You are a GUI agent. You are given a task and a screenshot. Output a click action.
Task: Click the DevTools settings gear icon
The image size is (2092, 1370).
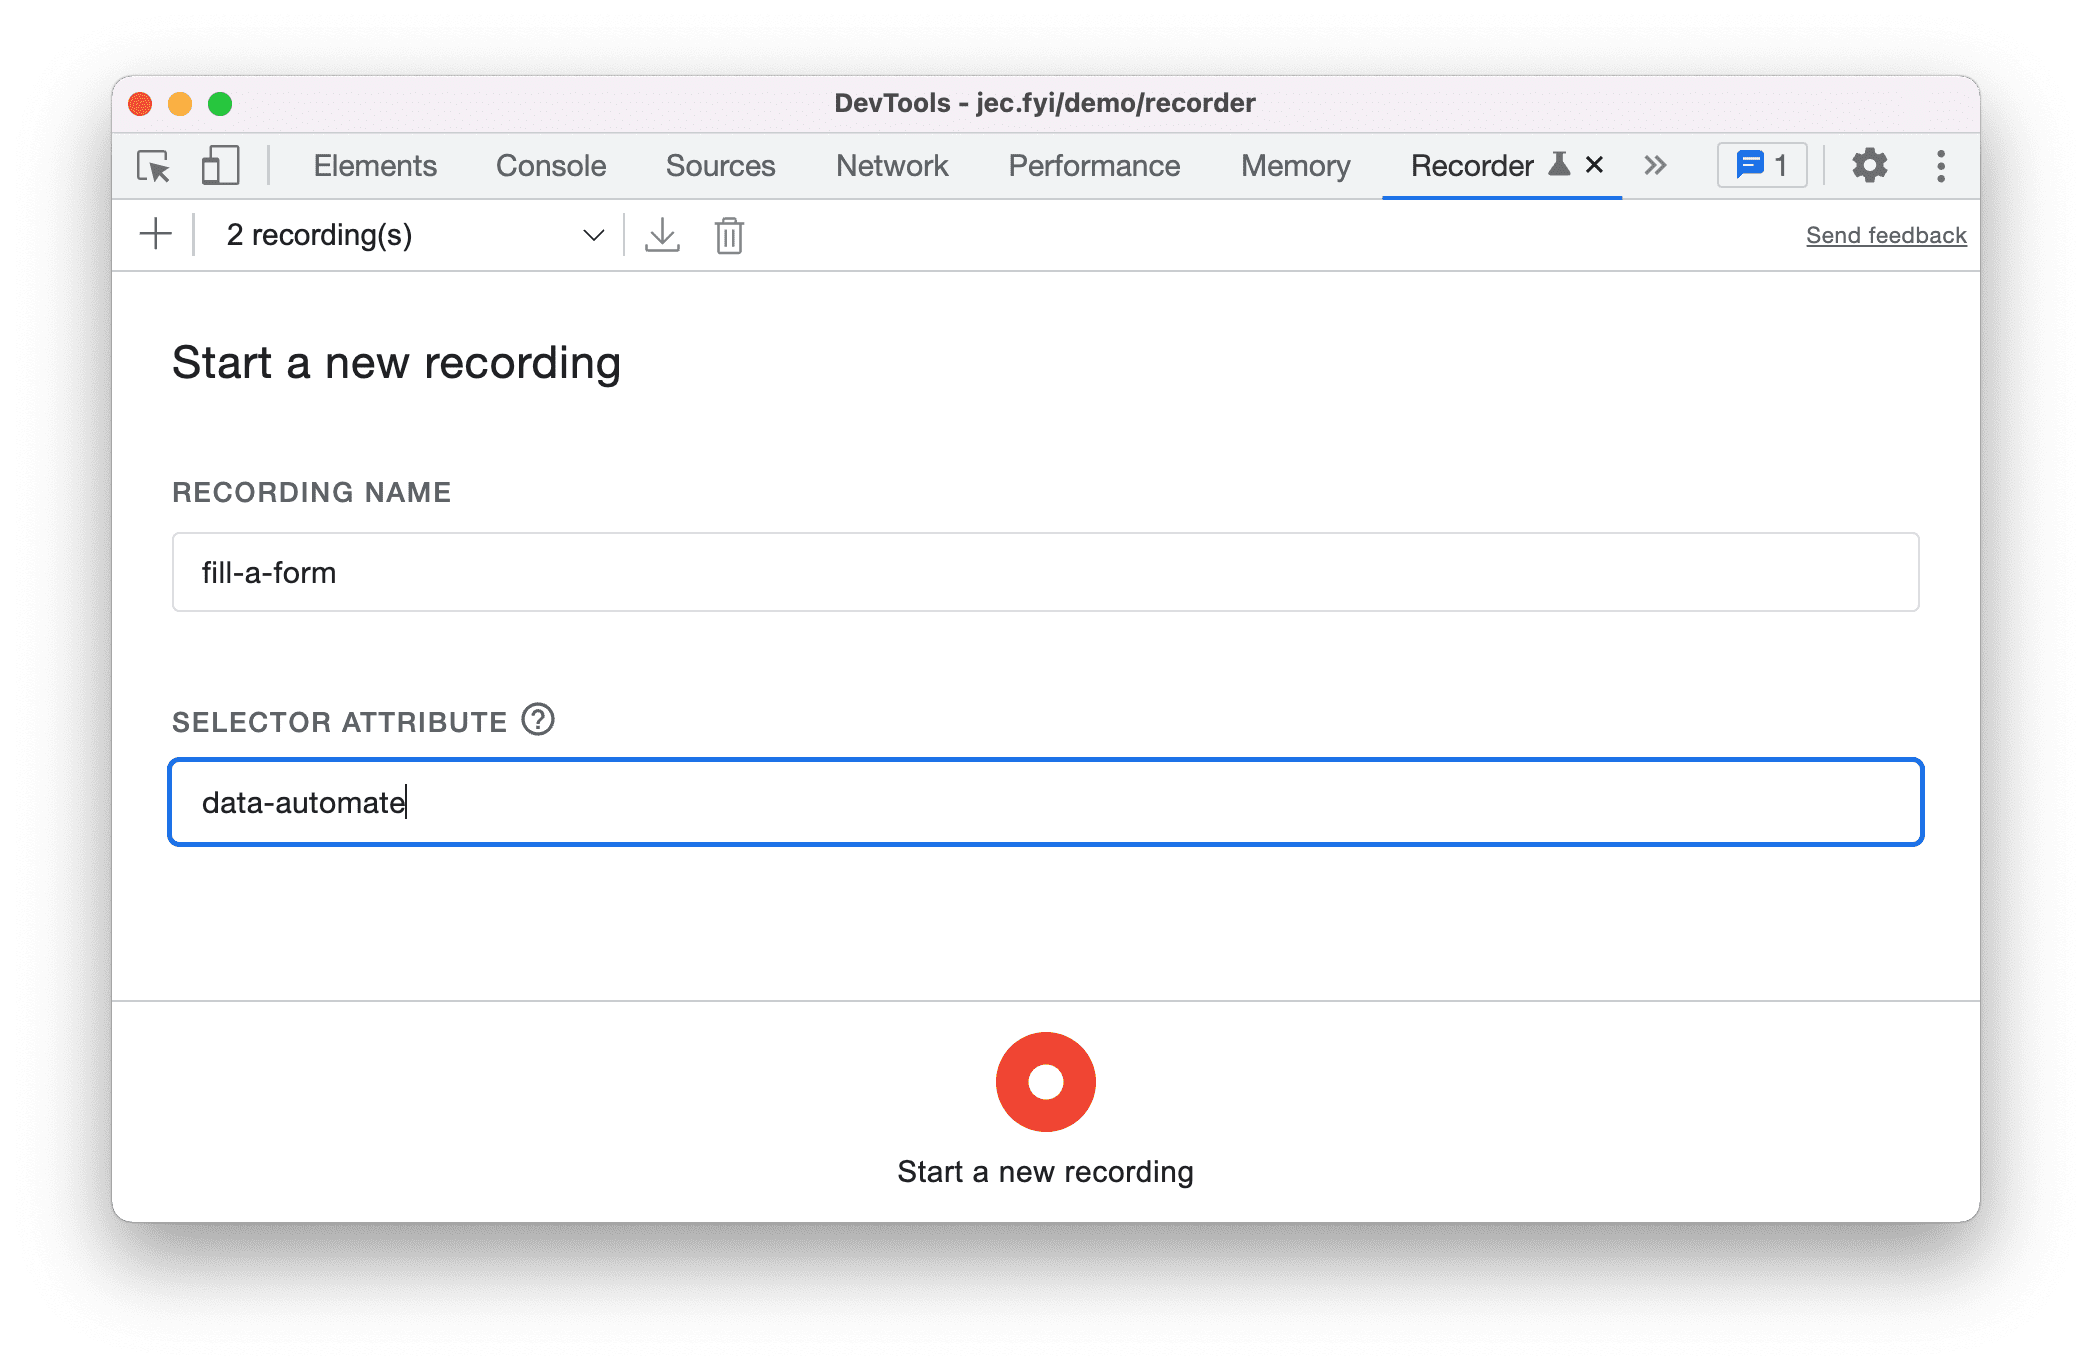pyautogui.click(x=1870, y=165)
